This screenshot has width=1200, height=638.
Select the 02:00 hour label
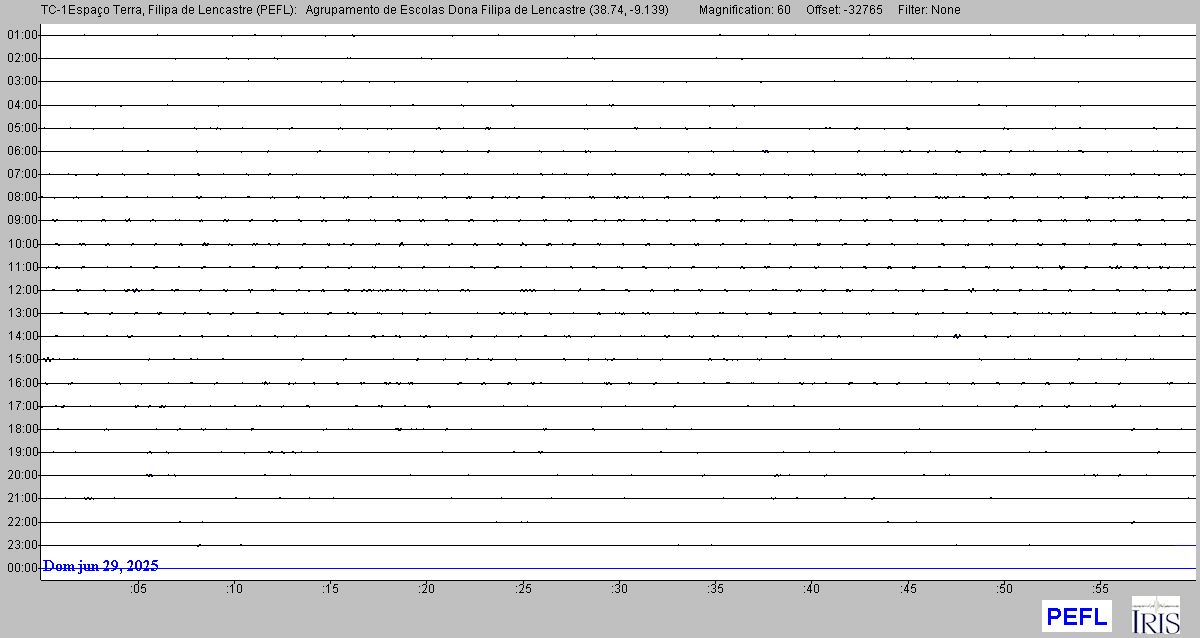tap(22, 58)
